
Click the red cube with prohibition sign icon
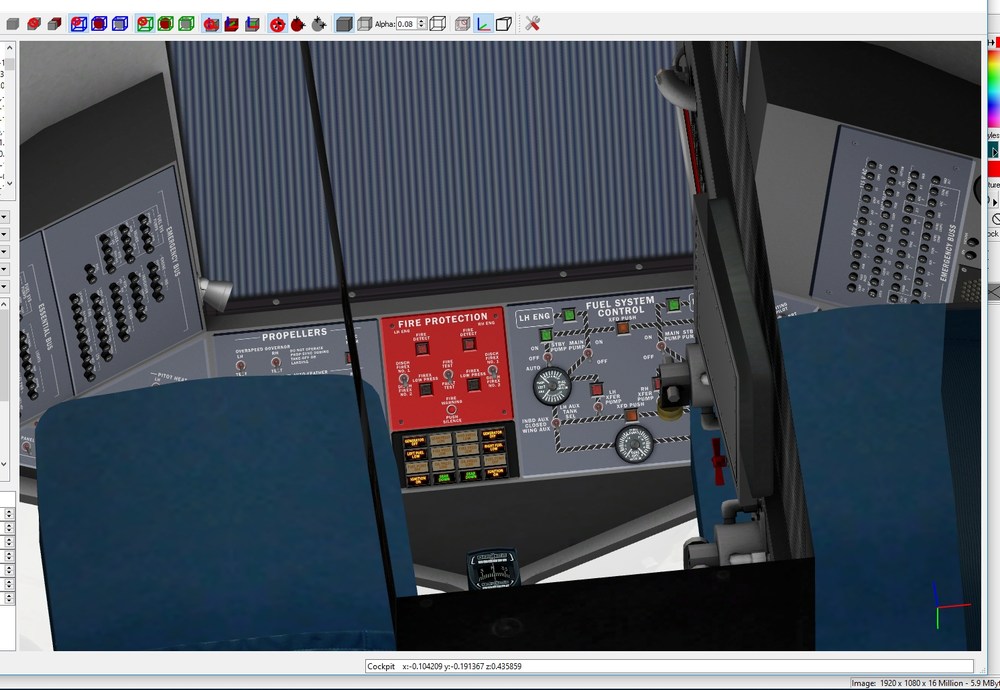click(34, 24)
